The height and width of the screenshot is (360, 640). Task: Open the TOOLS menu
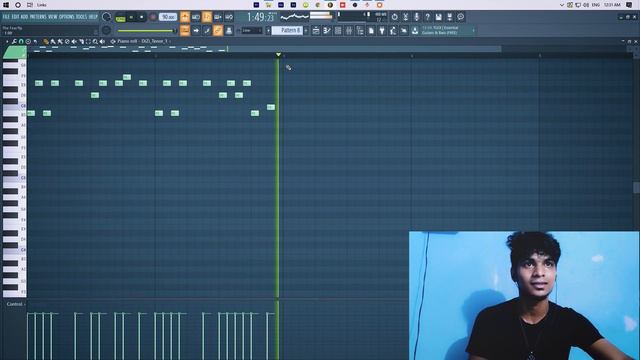point(81,17)
